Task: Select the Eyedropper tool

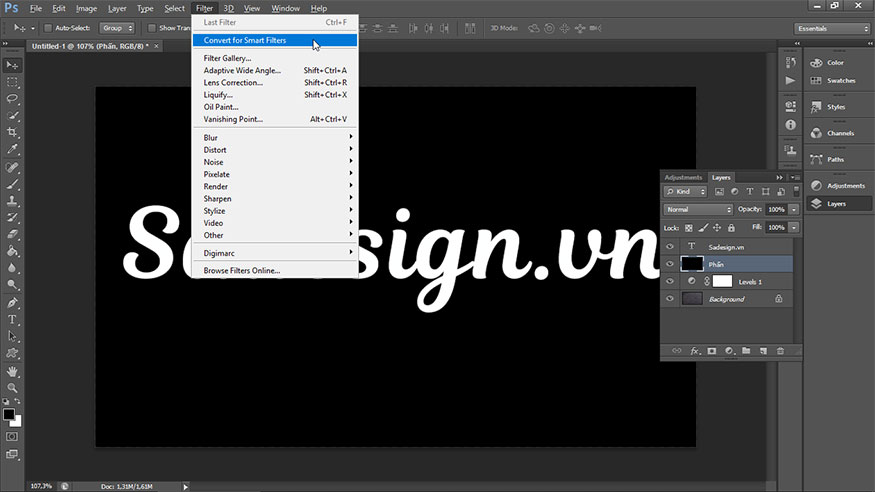Action: (x=12, y=149)
